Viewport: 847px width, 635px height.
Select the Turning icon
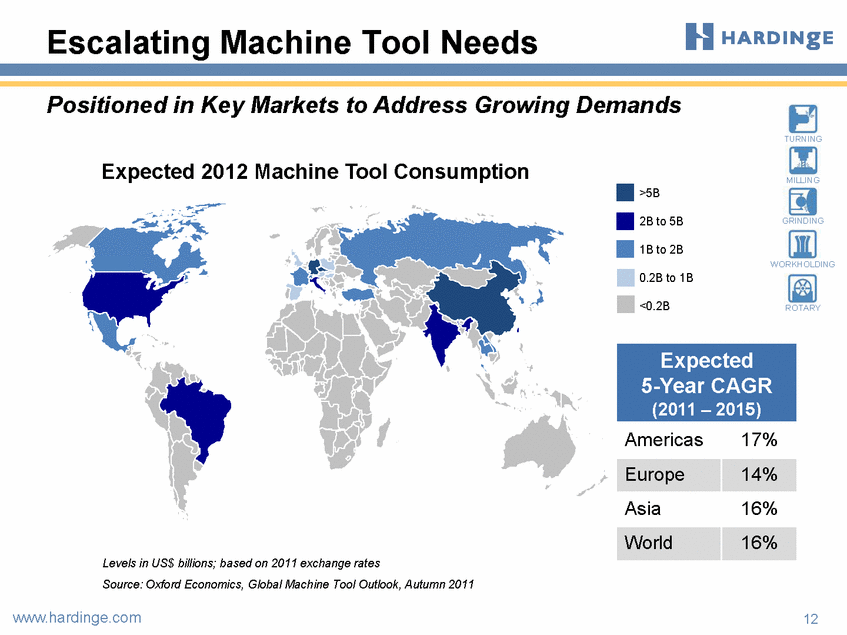(803, 119)
